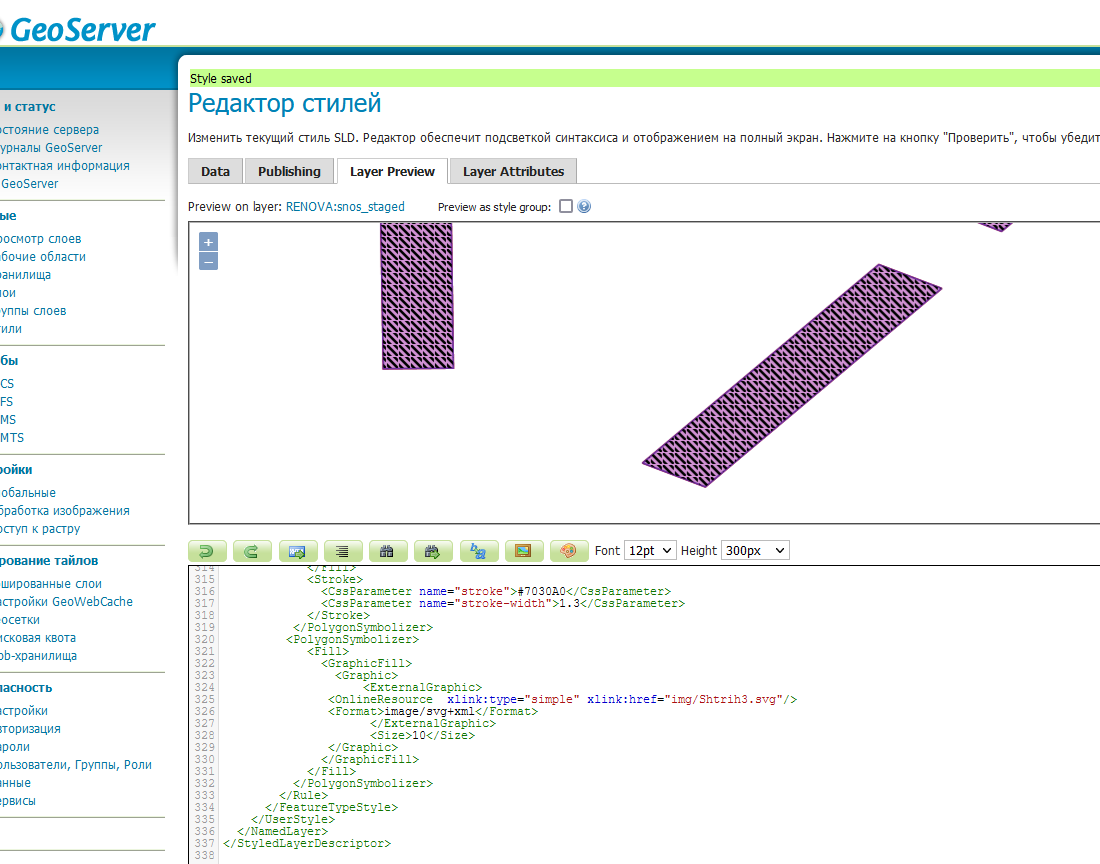1100x864 pixels.
Task: Click the large diagonal hatched polygon in preview
Action: tap(792, 375)
